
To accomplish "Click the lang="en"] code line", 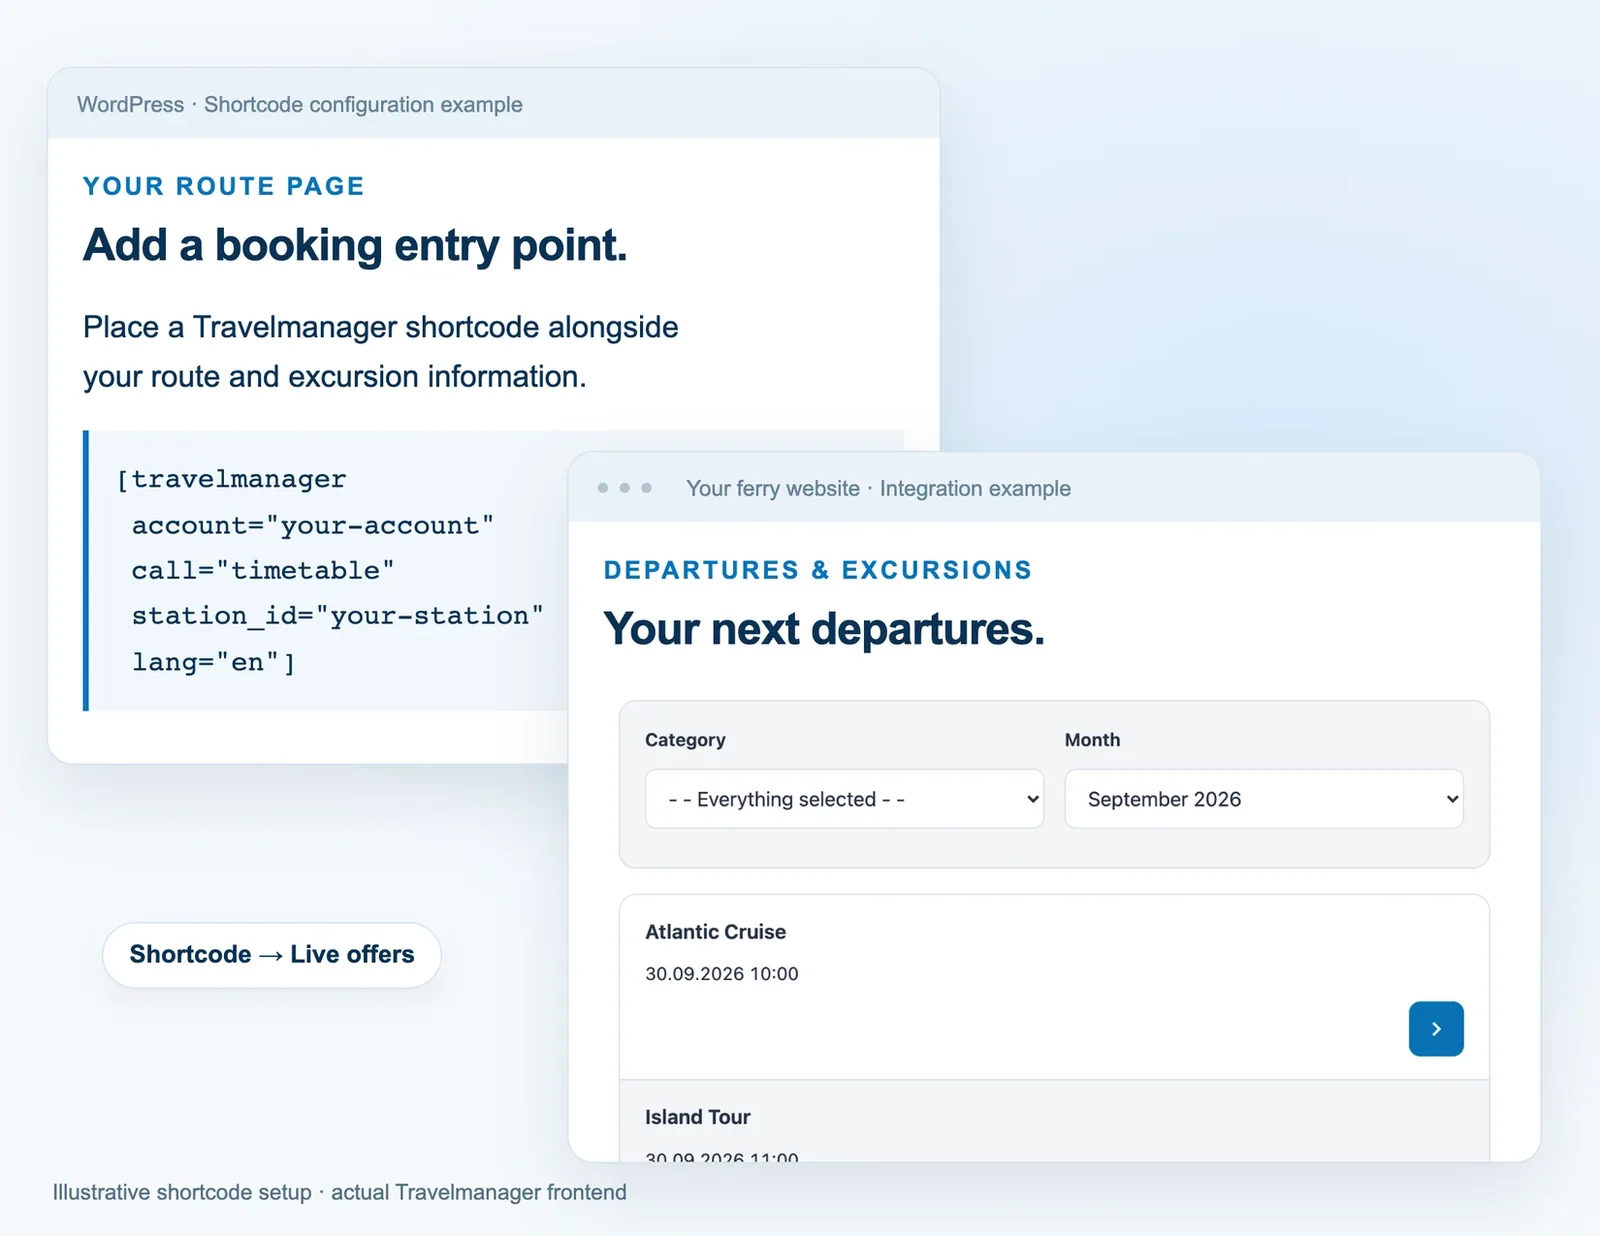I will (x=214, y=662).
